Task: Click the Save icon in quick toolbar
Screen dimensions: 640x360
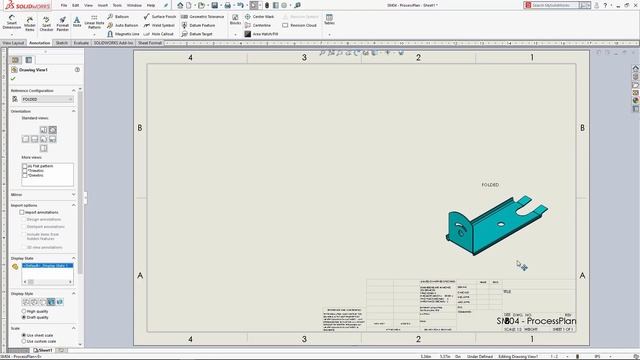Action: point(215,5)
